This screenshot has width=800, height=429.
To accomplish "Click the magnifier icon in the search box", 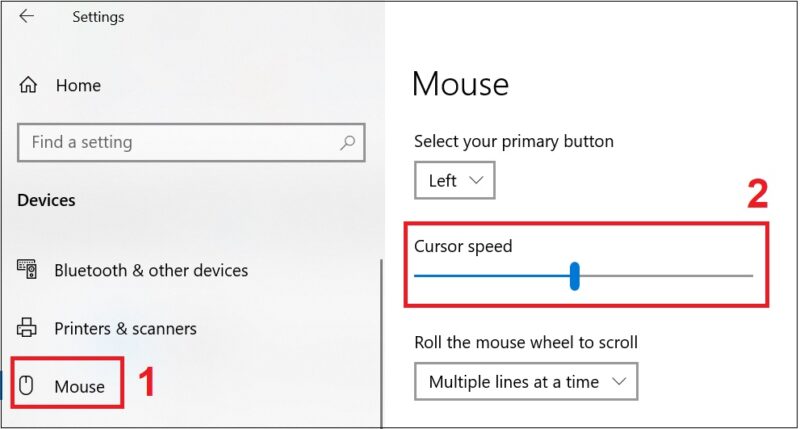I will tap(347, 142).
